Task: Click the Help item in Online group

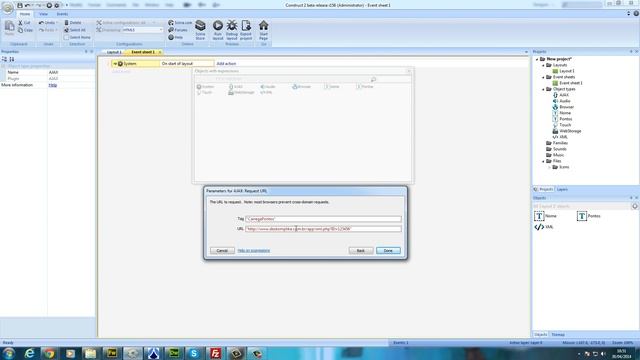Action: click(176, 37)
